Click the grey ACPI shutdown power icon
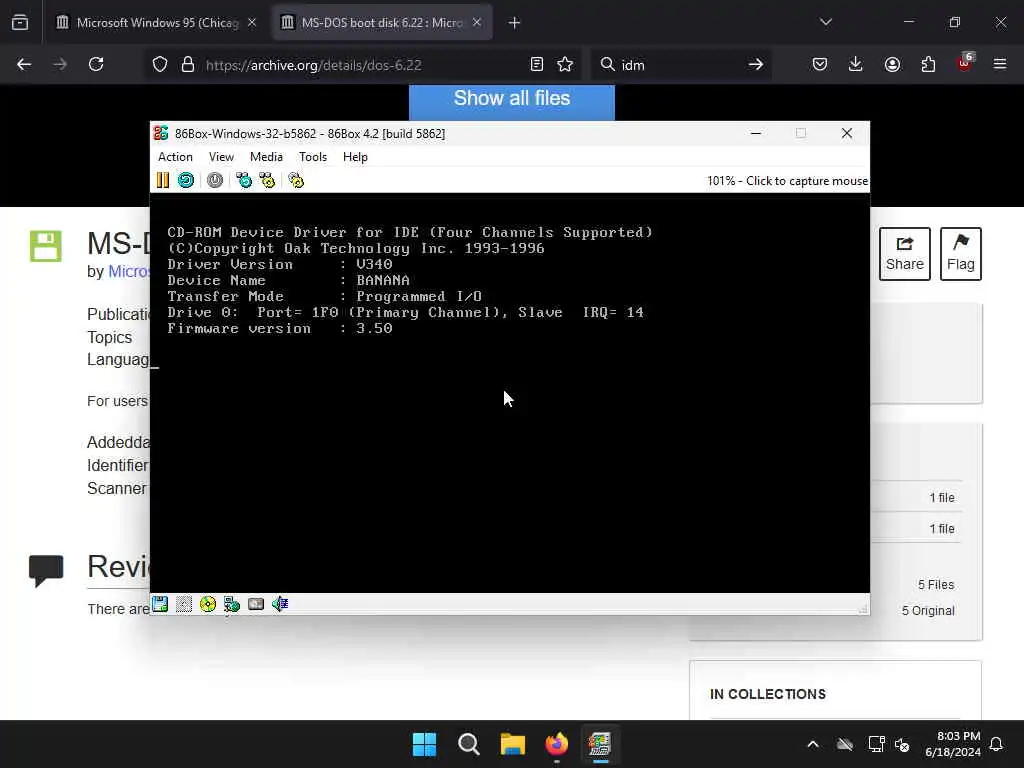The image size is (1024, 768). click(215, 180)
